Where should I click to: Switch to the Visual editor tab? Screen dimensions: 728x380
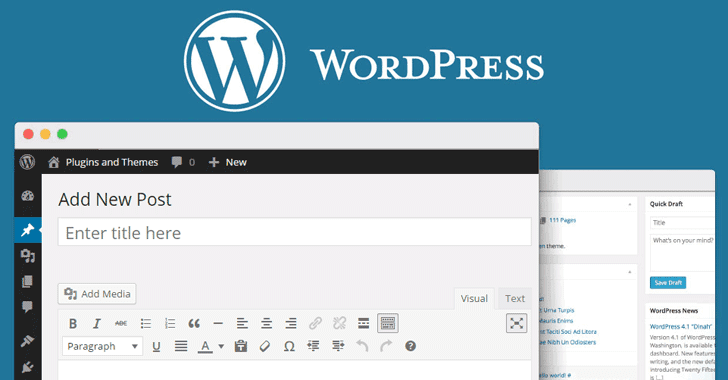(474, 299)
